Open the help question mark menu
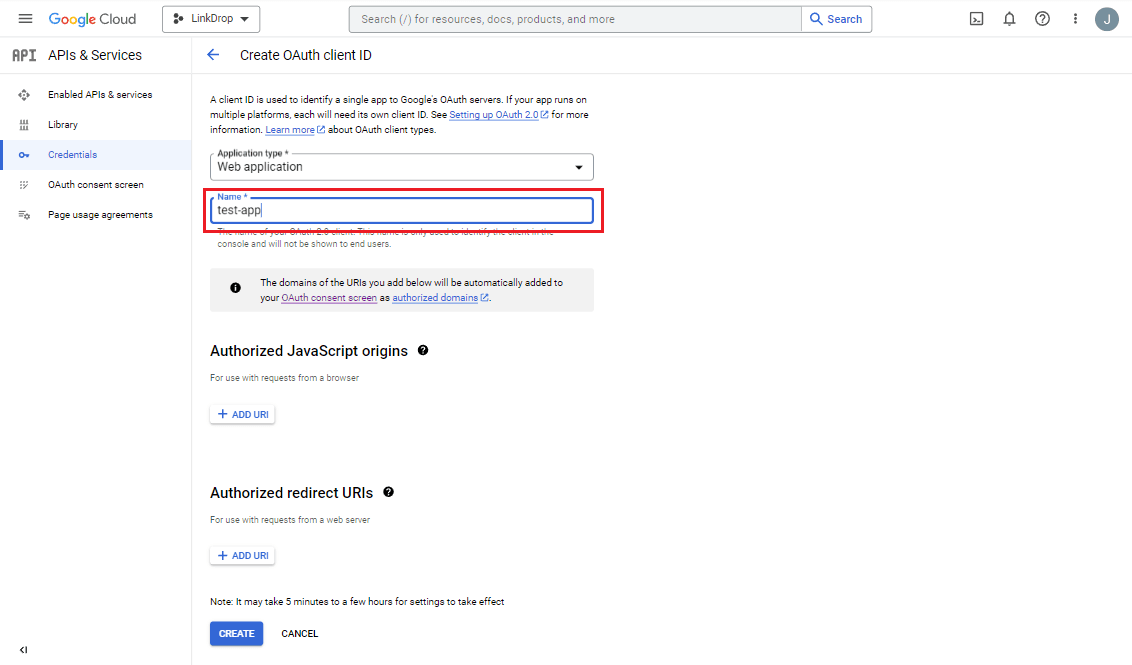This screenshot has height=665, width=1132. pyautogui.click(x=1042, y=19)
